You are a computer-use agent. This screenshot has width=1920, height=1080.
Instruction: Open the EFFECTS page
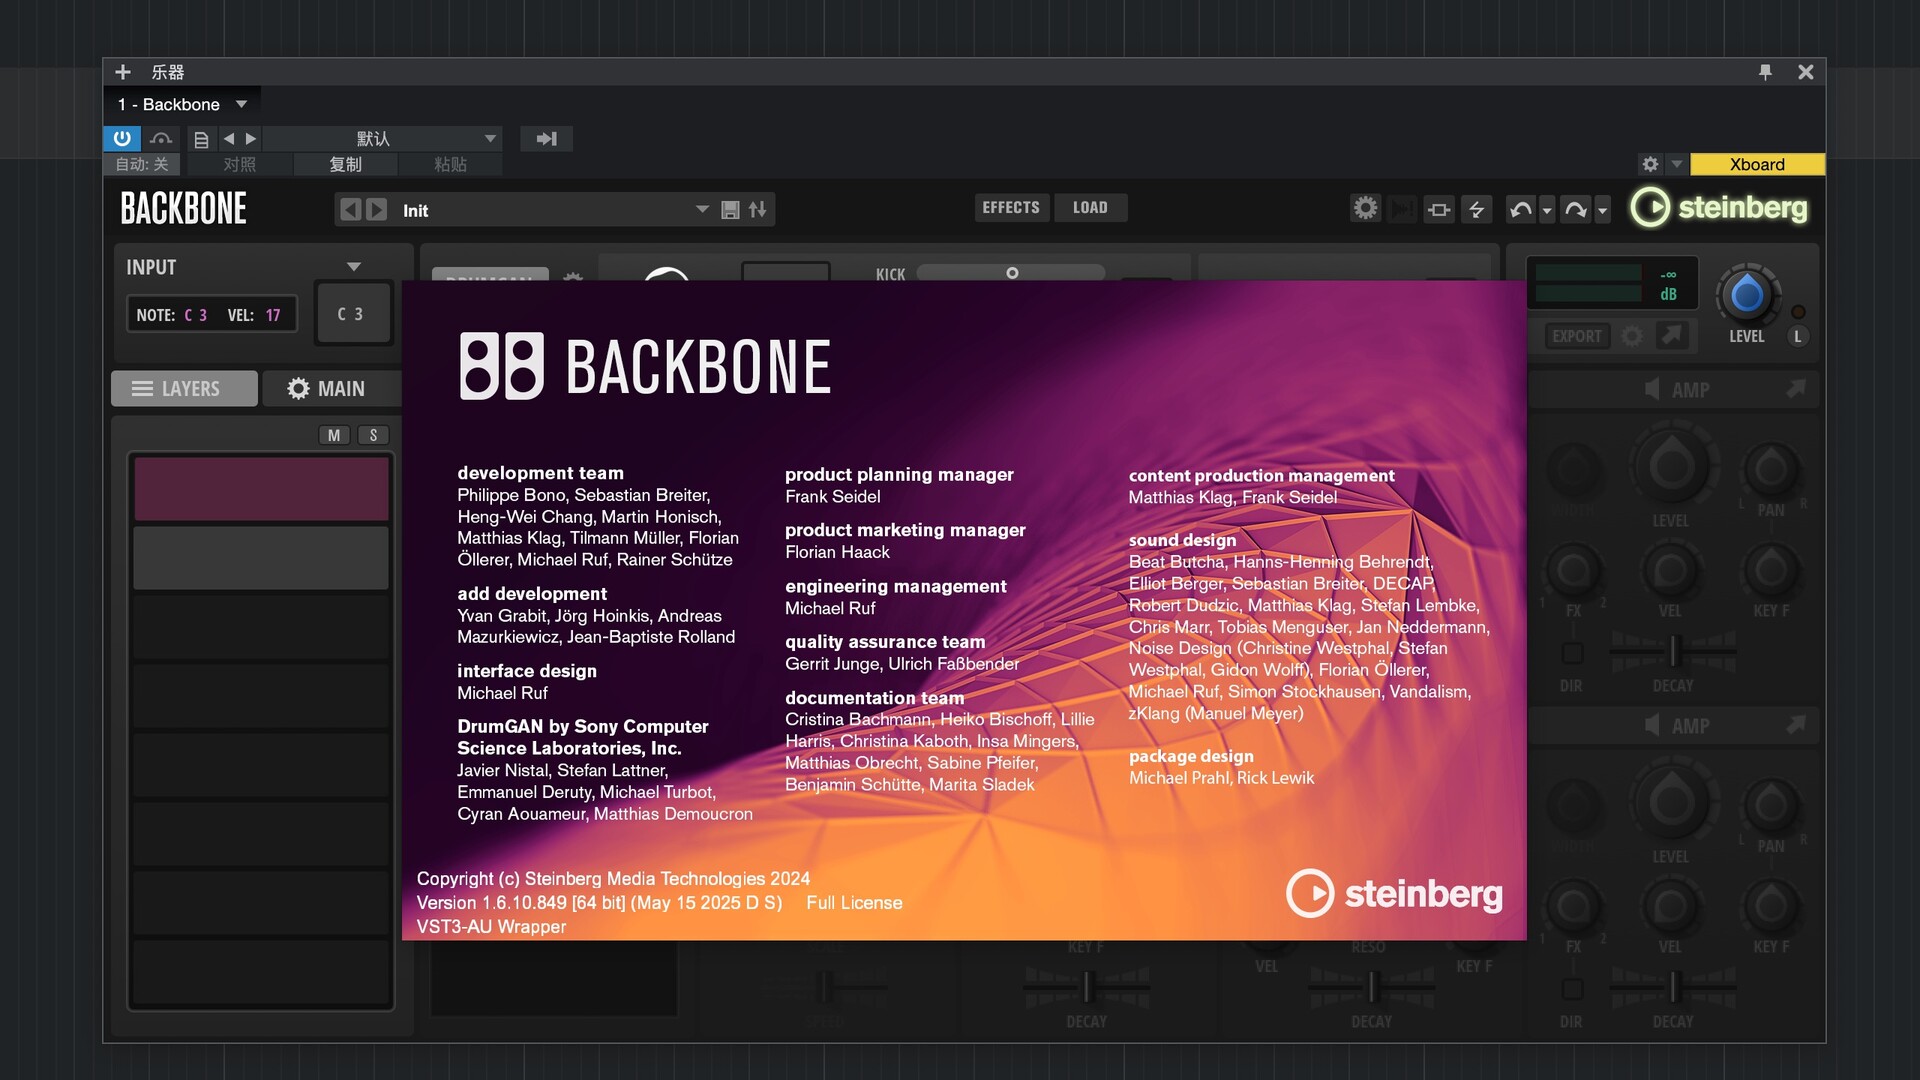pos(1011,208)
